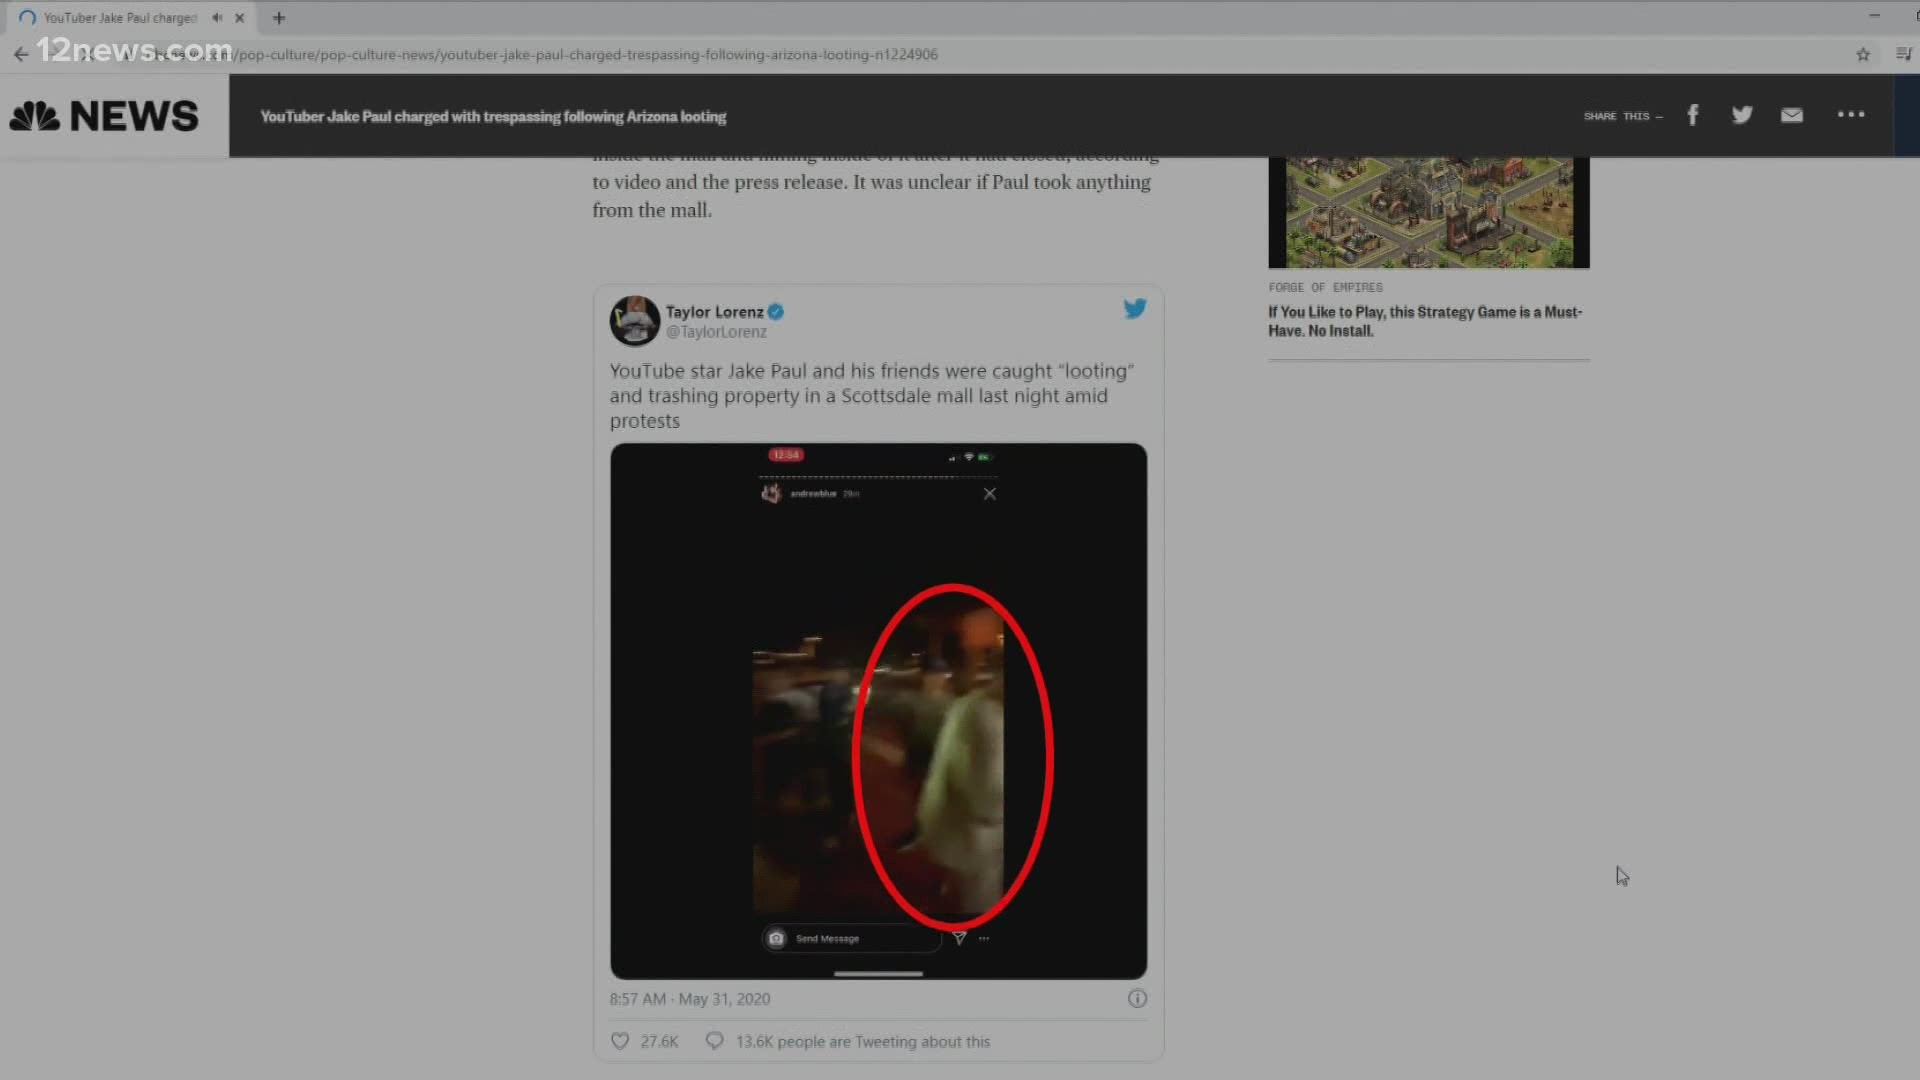The width and height of the screenshot is (1920, 1080).
Task: Open a new browser tab
Action: tap(279, 18)
